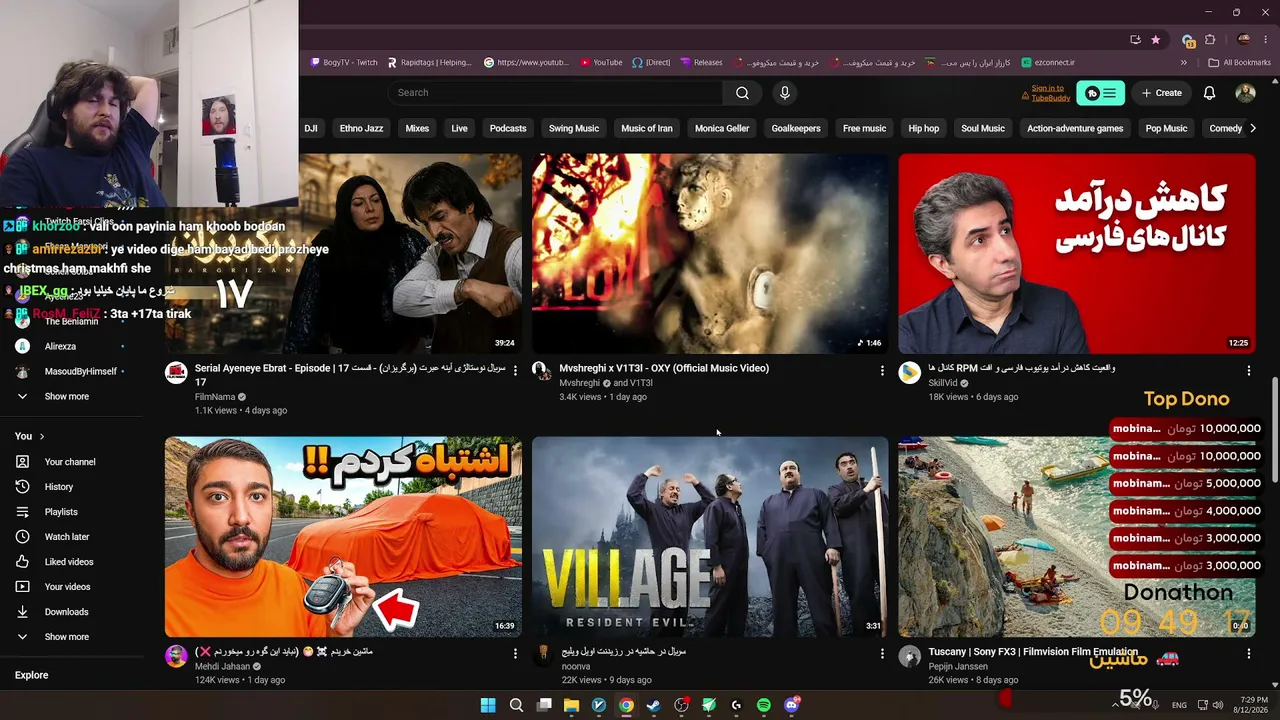Open options menu for Mehdi Jahaan video
Image resolution: width=1280 pixels, height=720 pixels.
tap(515, 653)
